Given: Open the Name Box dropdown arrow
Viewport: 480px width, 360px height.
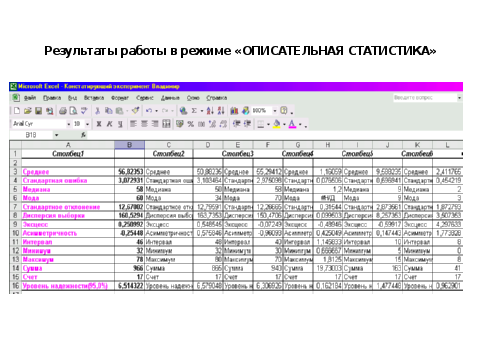Looking at the screenshot, I should click(56, 135).
